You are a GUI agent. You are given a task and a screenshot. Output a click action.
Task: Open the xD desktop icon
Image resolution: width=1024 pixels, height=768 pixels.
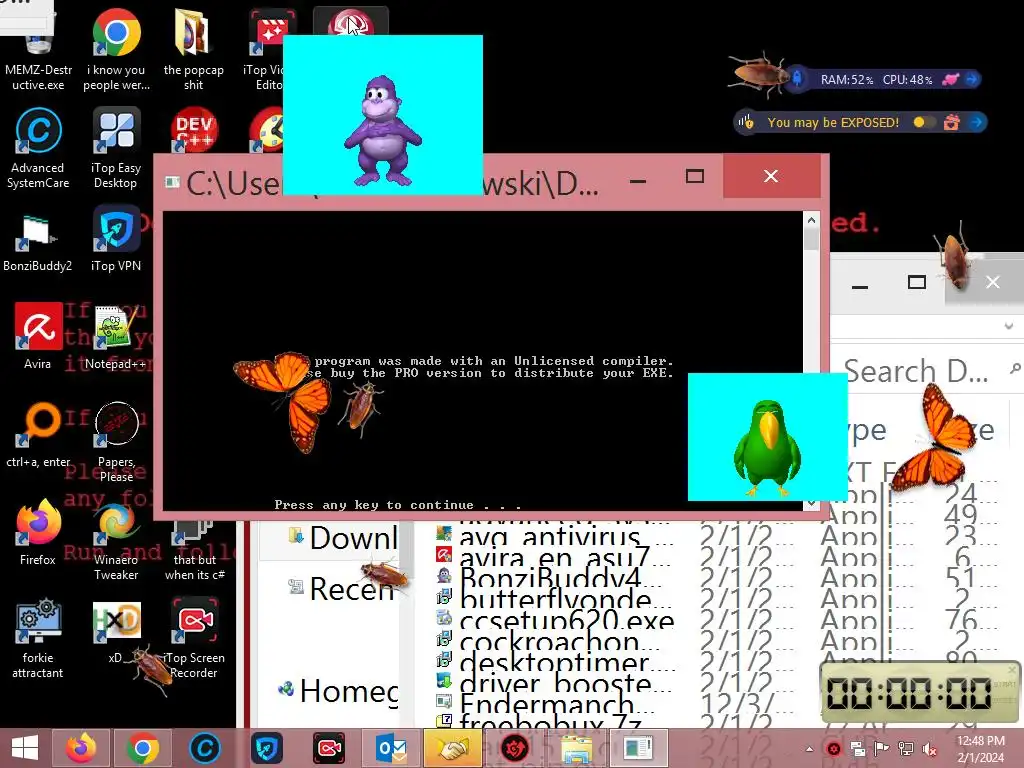pyautogui.click(x=116, y=630)
